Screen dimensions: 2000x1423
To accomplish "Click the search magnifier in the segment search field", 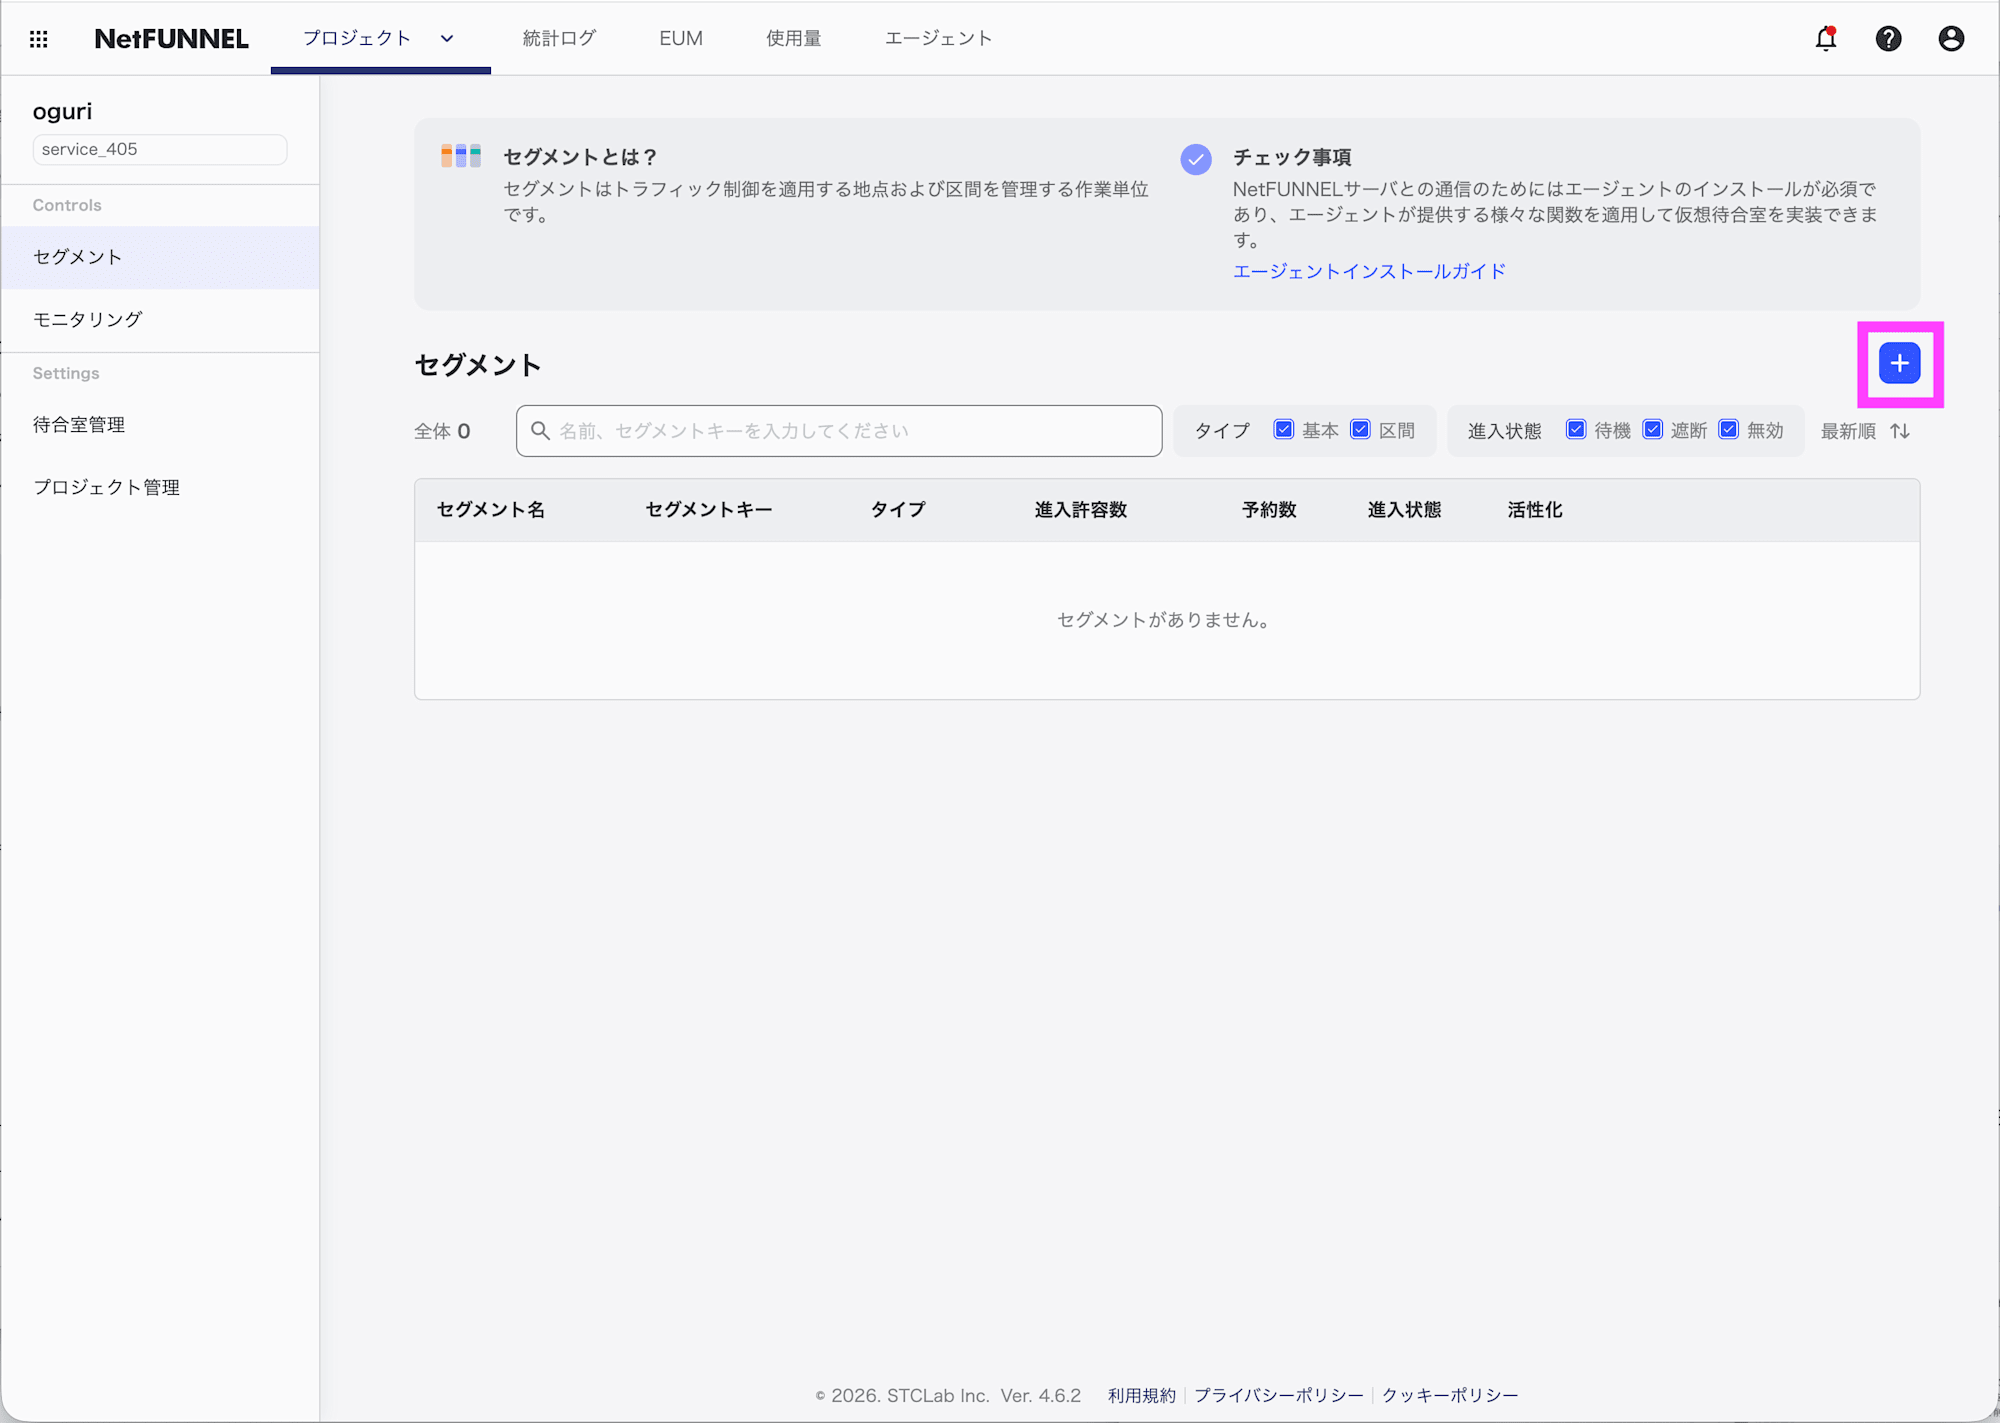I will [x=541, y=431].
